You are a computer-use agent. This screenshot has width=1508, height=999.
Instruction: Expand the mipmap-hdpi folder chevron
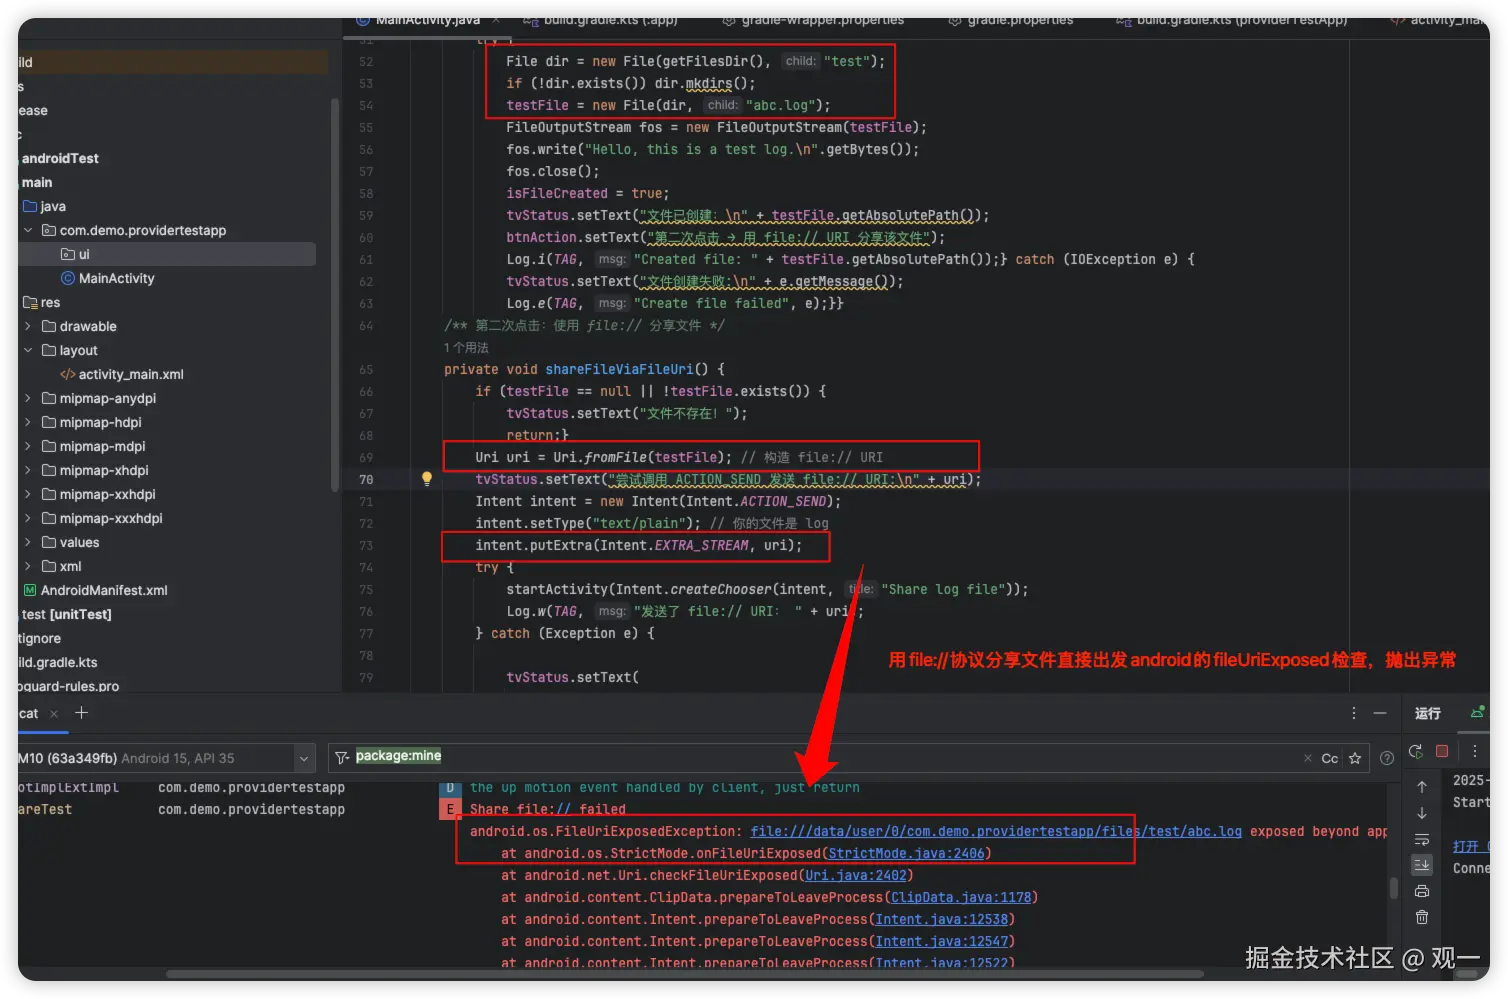point(28,422)
